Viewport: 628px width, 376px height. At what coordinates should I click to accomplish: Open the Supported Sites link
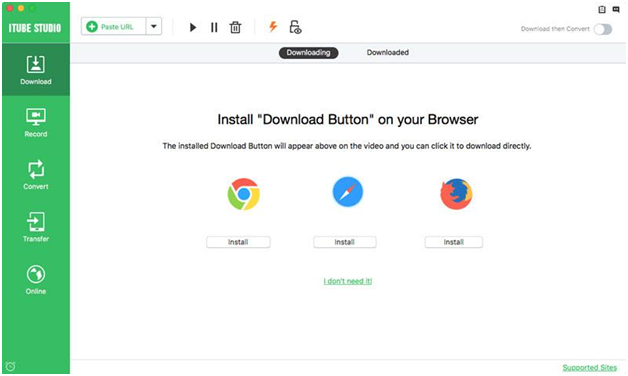(x=590, y=367)
